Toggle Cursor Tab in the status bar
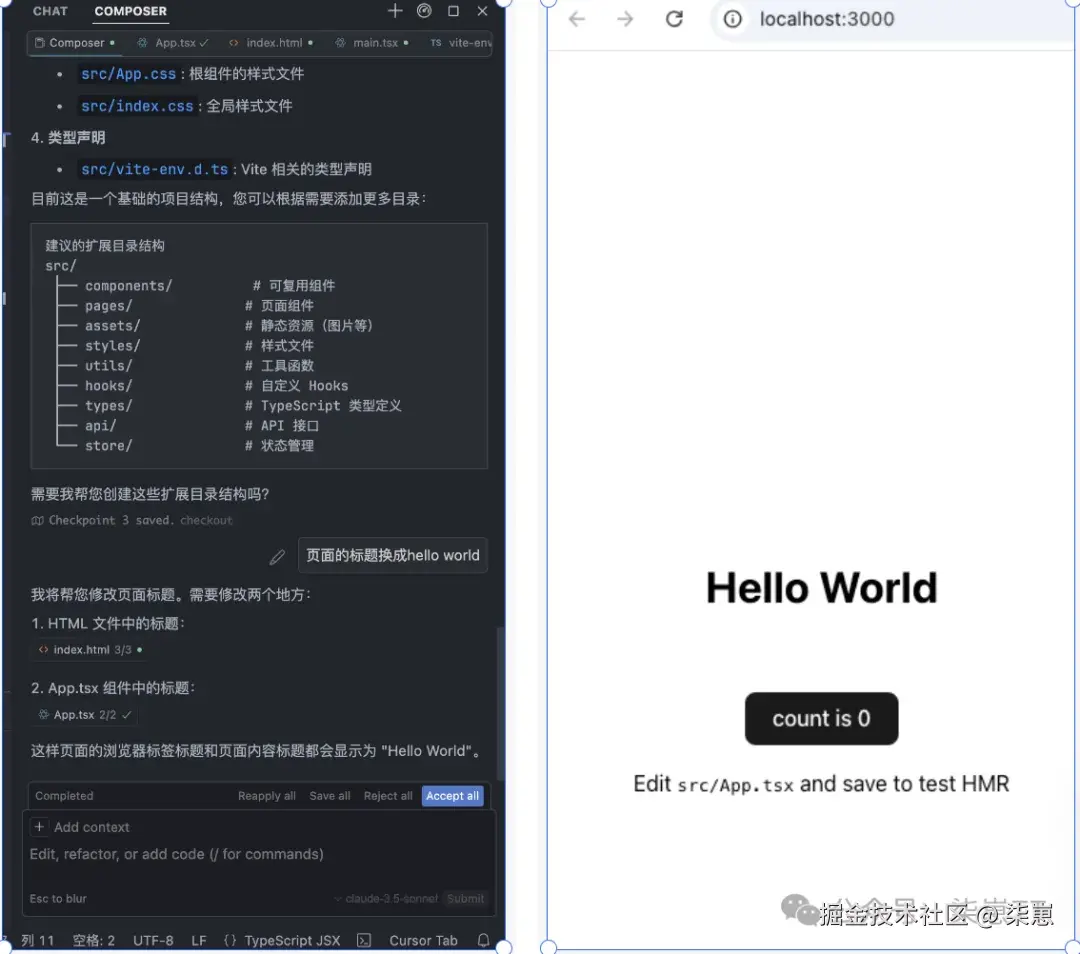Viewport: 1080px width, 954px height. [x=423, y=941]
